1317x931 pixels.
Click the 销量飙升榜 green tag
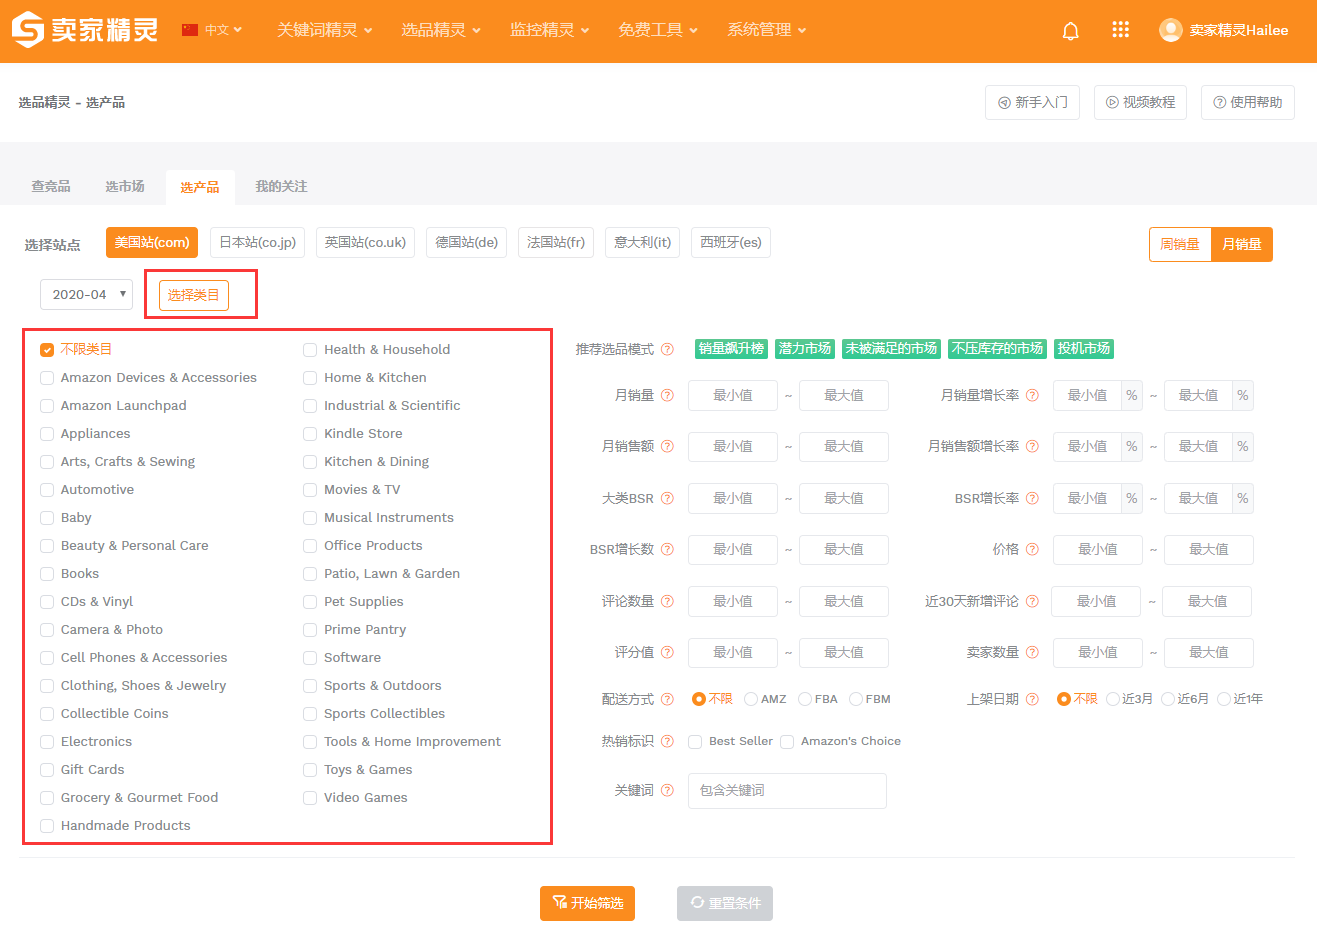tap(731, 349)
